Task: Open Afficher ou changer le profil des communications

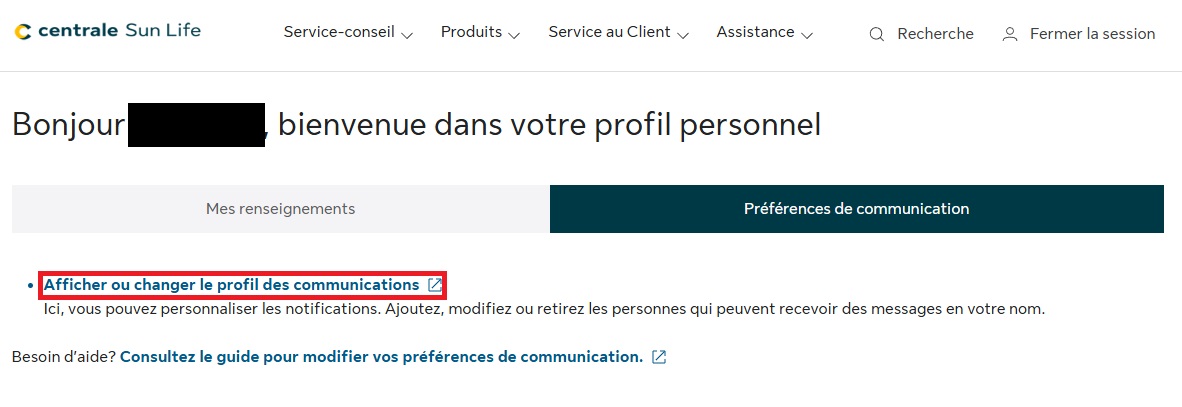Action: [x=231, y=285]
